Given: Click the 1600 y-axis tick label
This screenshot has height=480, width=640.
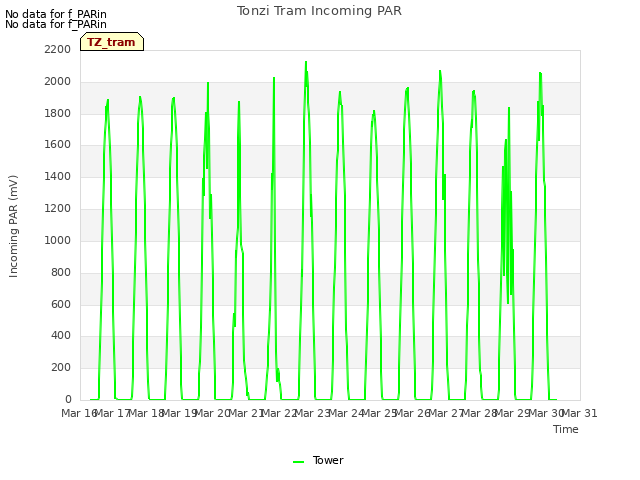Looking at the screenshot, I should [58, 145].
